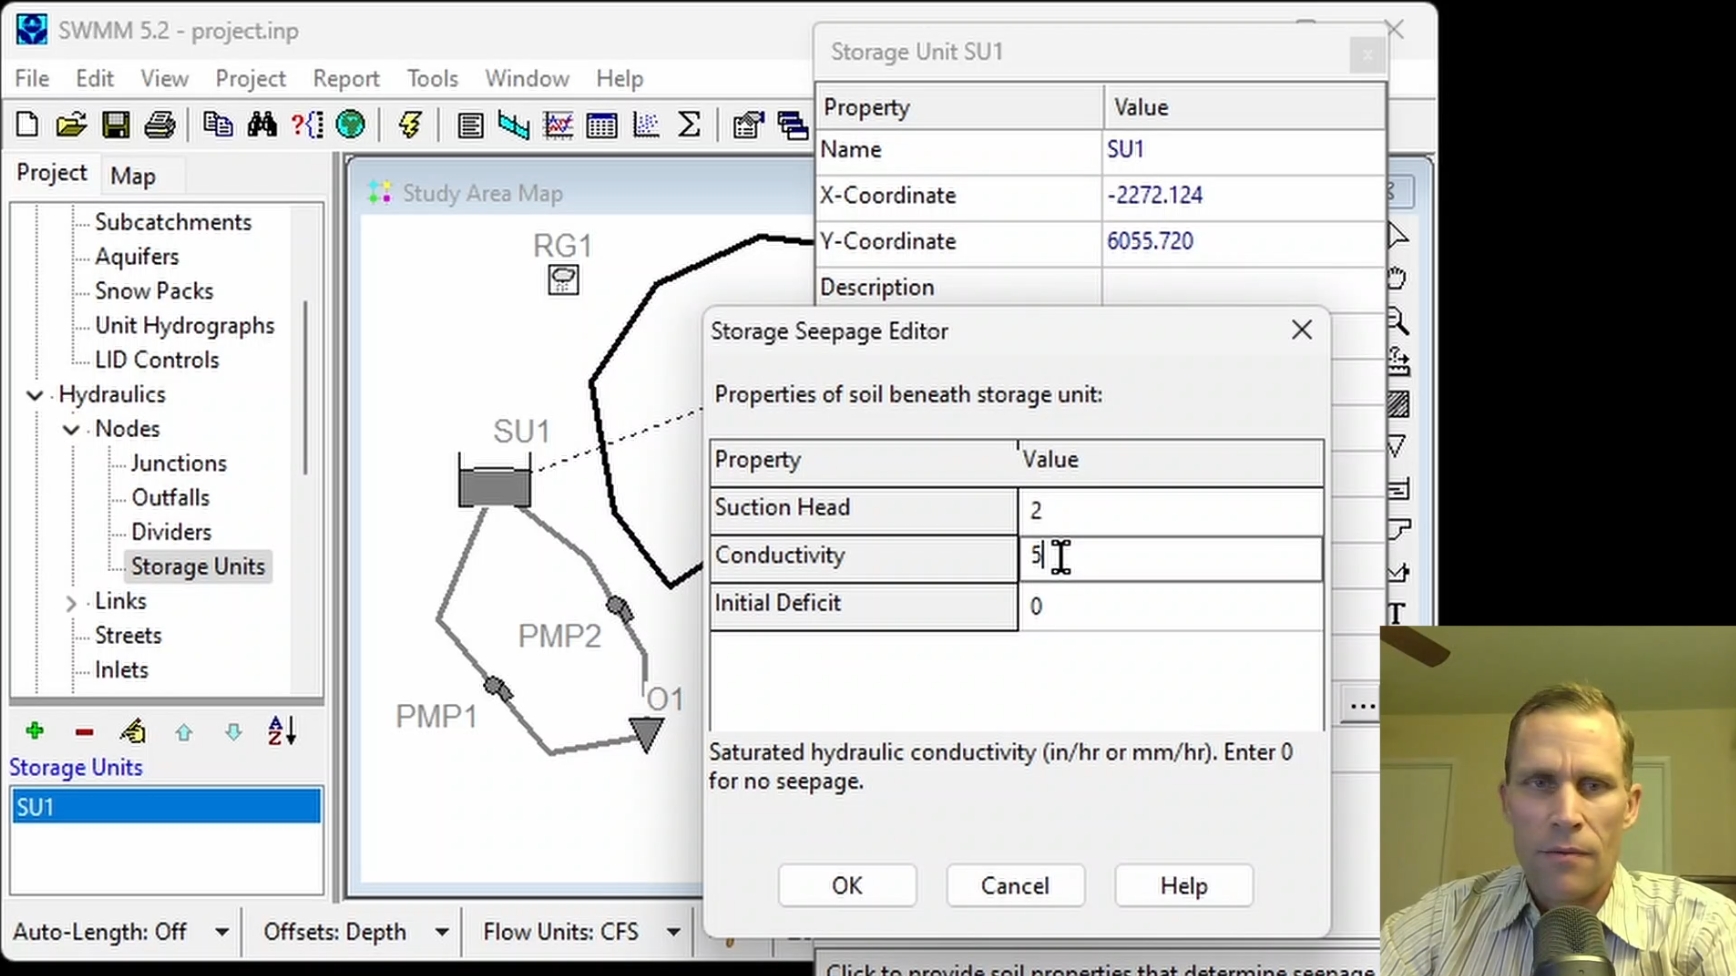
Task: Save the project using floppy icon
Action: 115,125
